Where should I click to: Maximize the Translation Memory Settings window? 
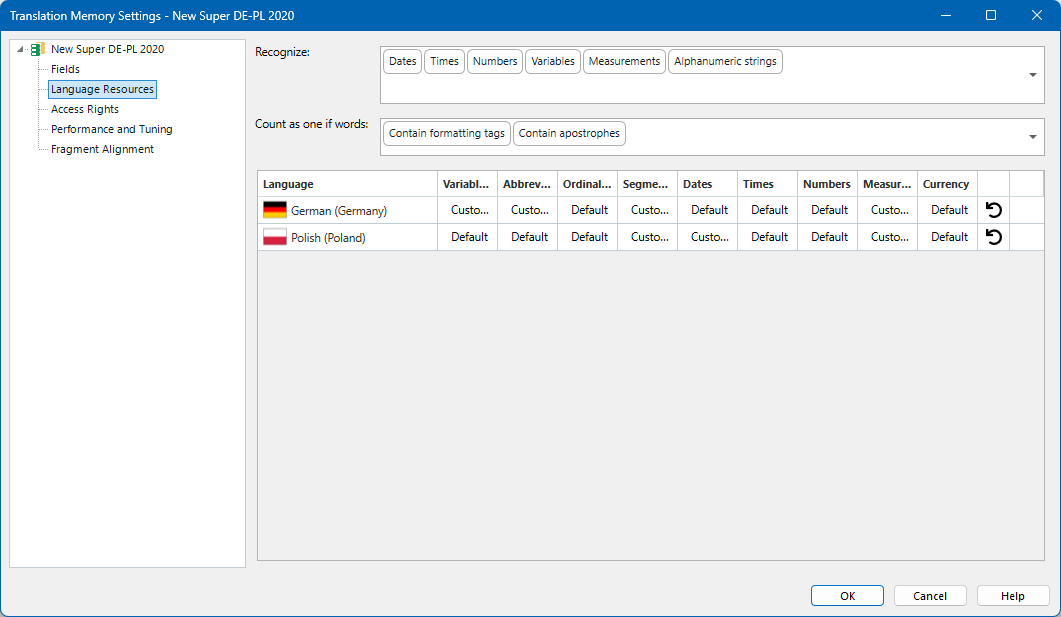[x=991, y=15]
